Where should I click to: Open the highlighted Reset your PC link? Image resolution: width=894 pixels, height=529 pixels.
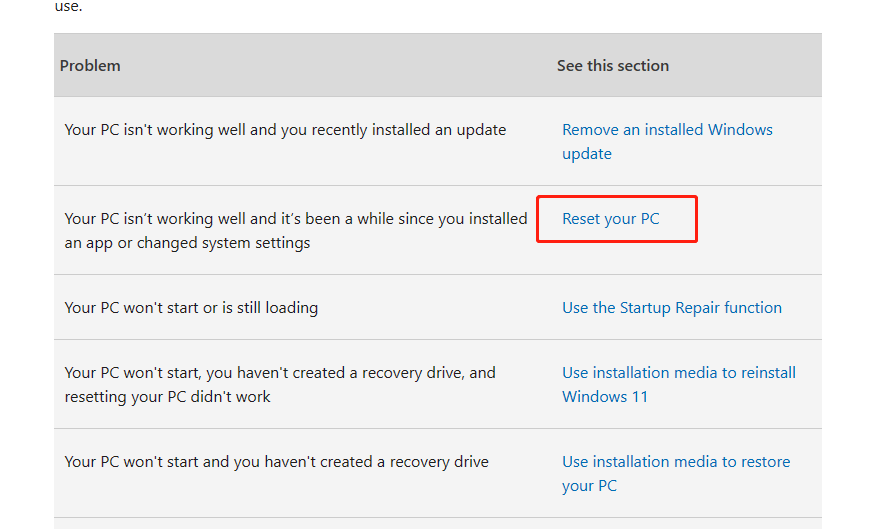click(x=611, y=219)
